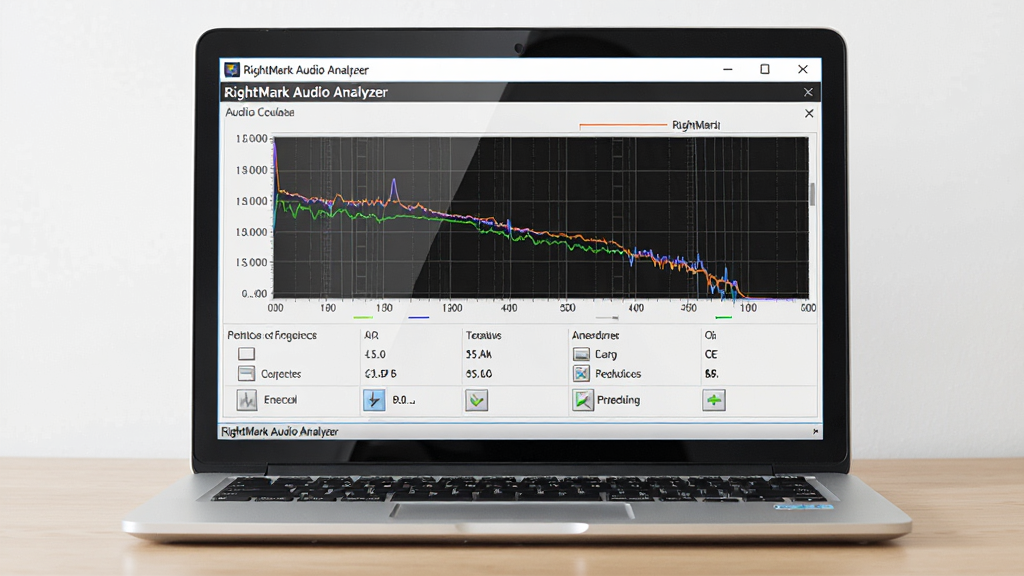Viewport: 1024px width, 576px height.
Task: Click the Pechuices label
Action: 618,374
